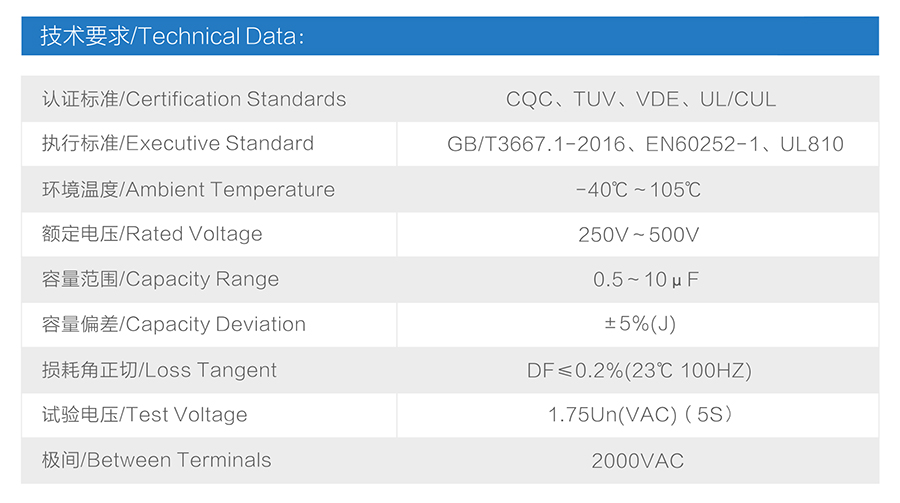Screen dimensions: 900x503
Task: Click the -40℃~105℃ temperature value
Action: [638, 189]
